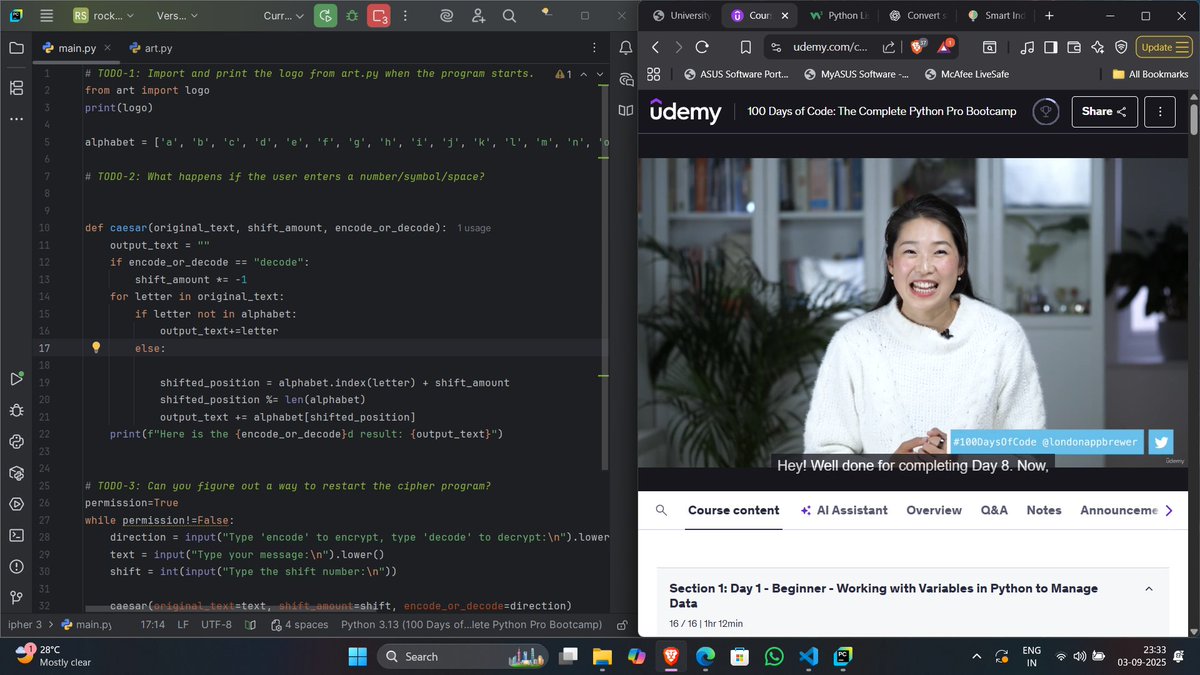Click the Update button in Brave
The width and height of the screenshot is (1200, 675).
click(x=1163, y=47)
